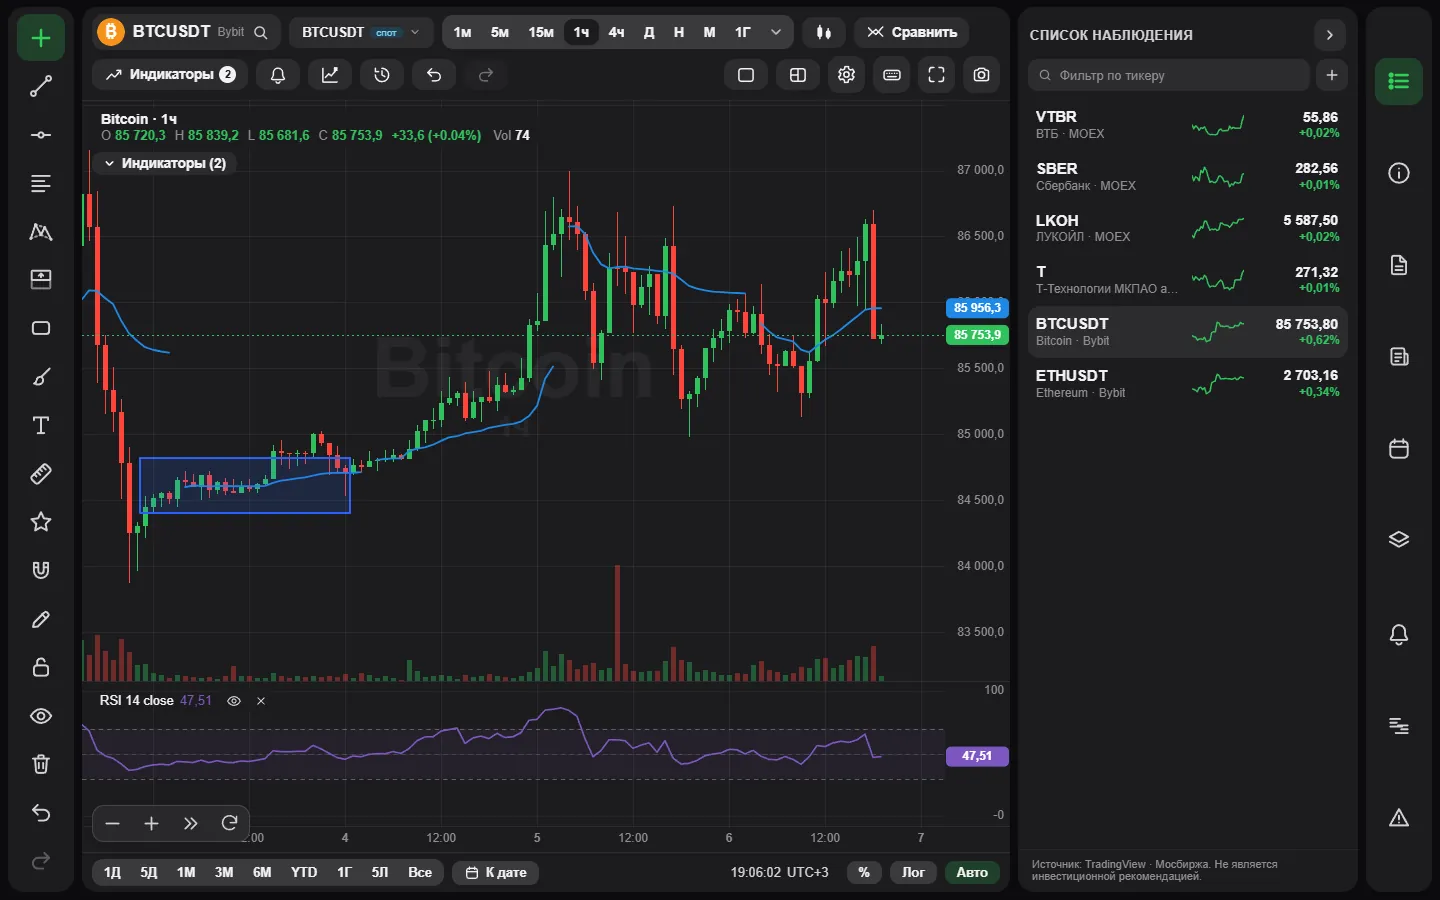Focus the Фильтр по тикеру search field

tap(1169, 75)
